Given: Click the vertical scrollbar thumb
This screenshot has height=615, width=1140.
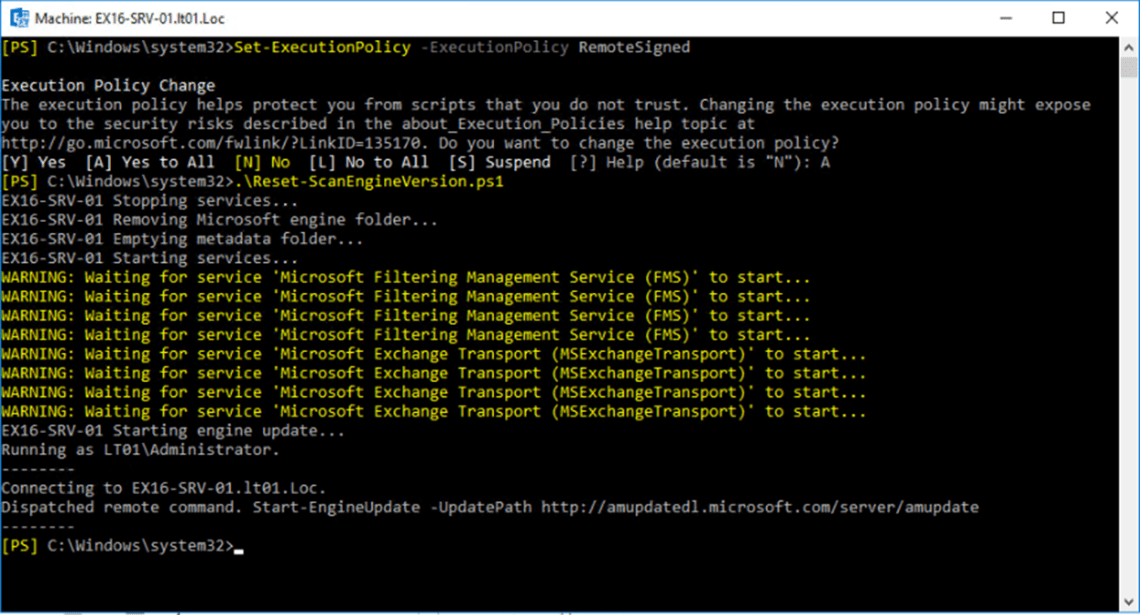Looking at the screenshot, I should click(1129, 67).
